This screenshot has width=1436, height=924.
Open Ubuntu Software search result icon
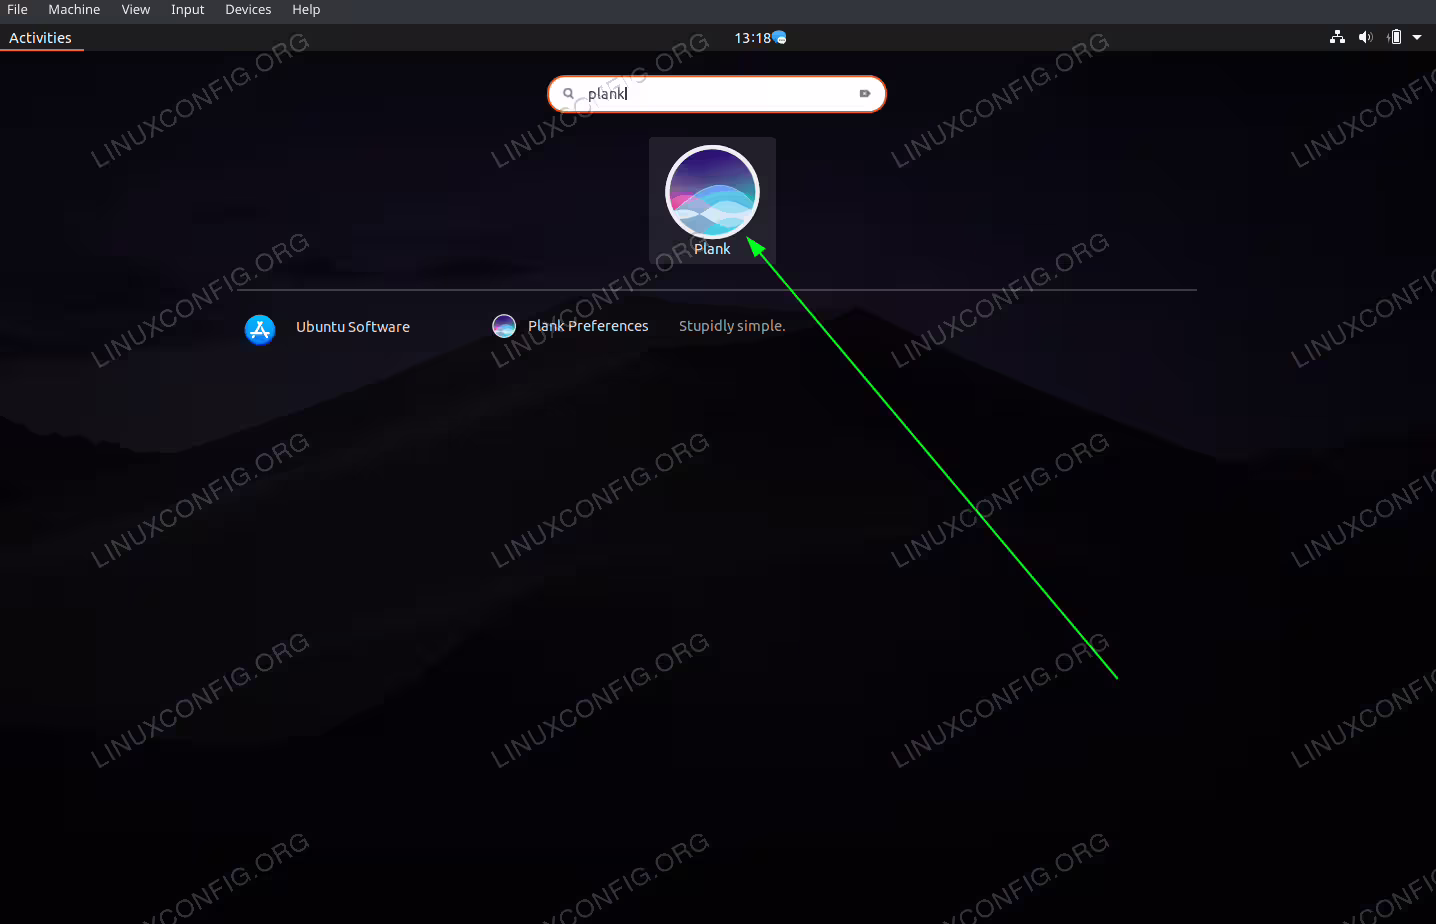click(260, 329)
